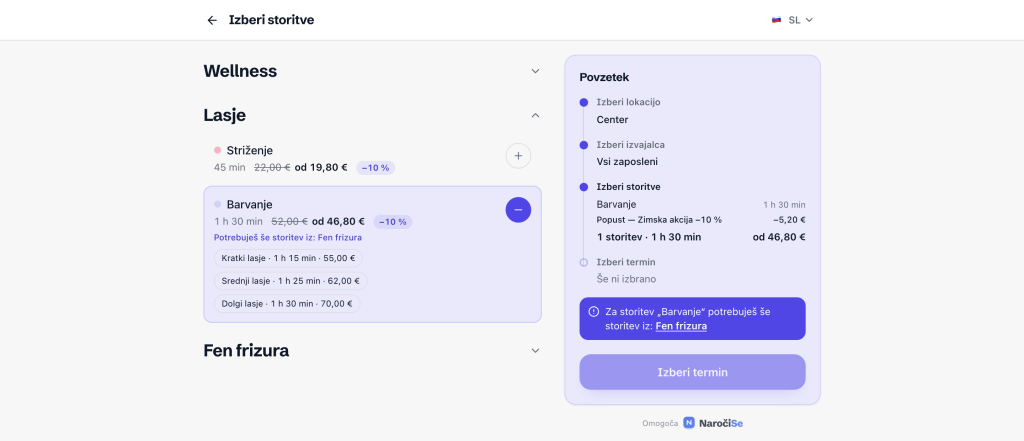Image resolution: width=1024 pixels, height=441 pixels.
Task: Click the Slovenian flag icon
Action: pos(776,20)
